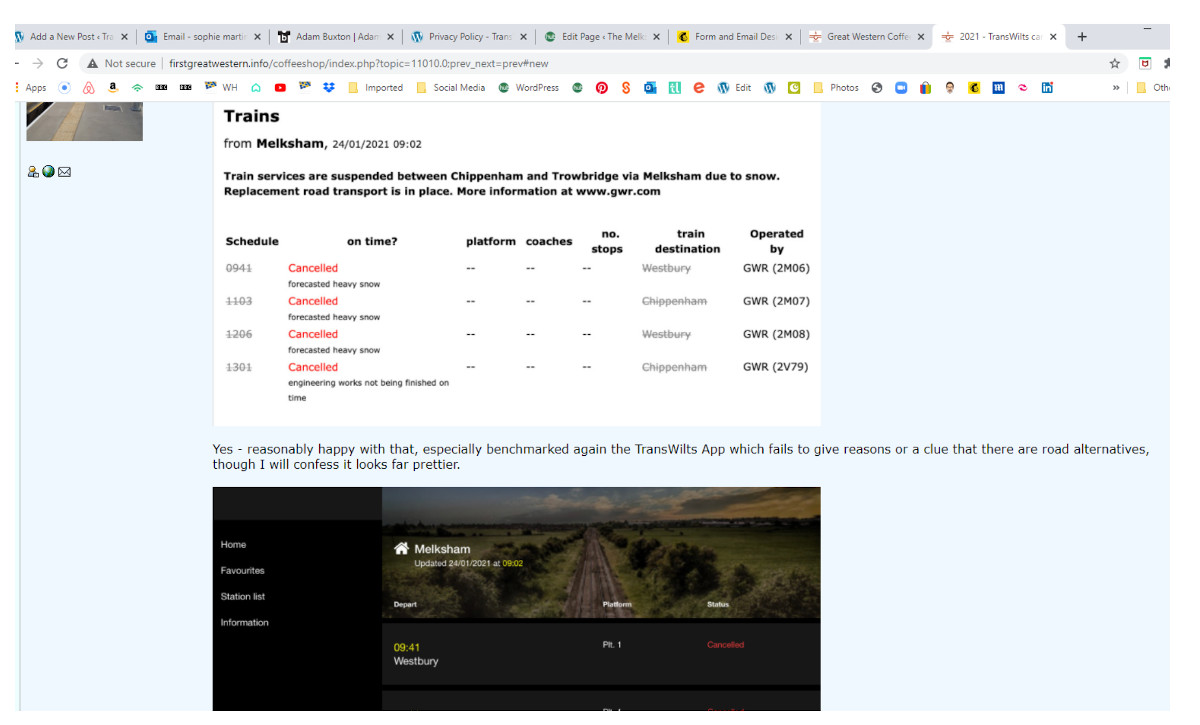The image size is (1200, 725).
Task: Click the envelope email icon under avatar
Action: pos(65,172)
